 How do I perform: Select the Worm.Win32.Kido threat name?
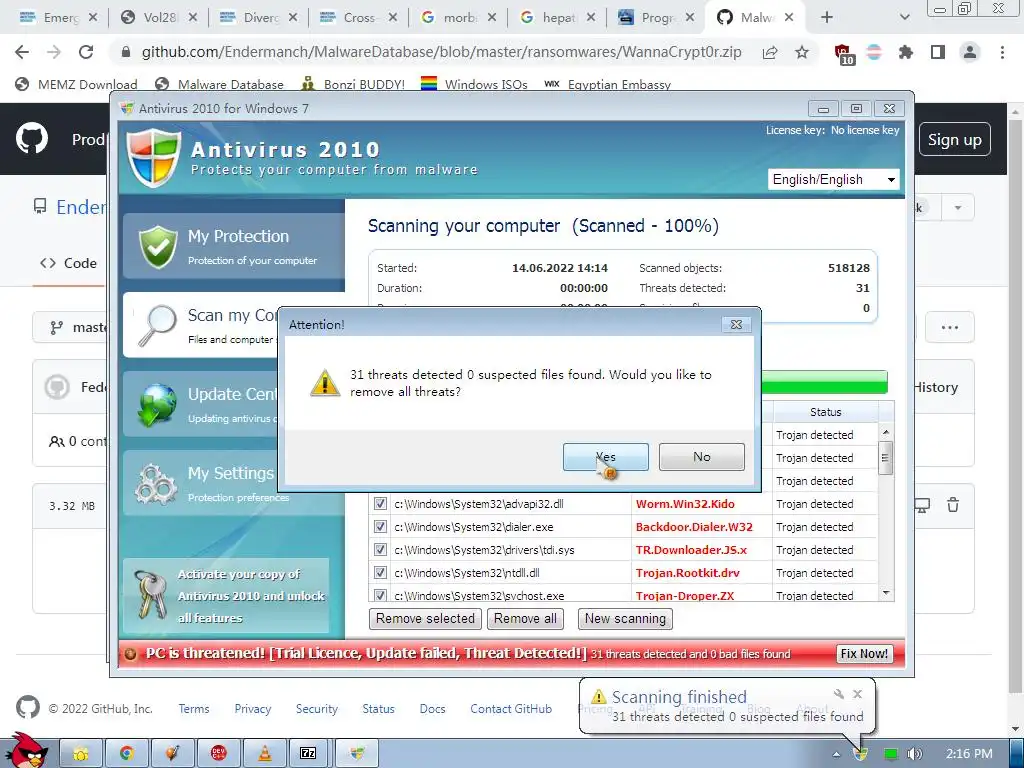[x=685, y=504]
